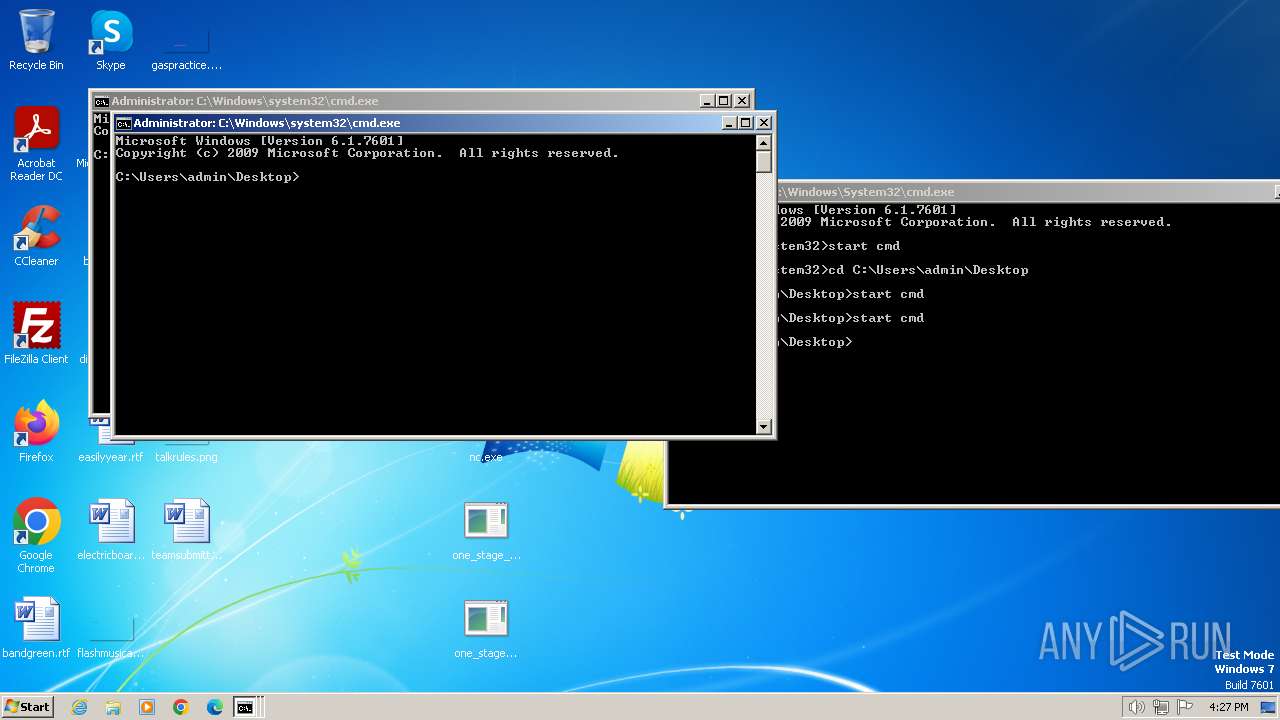Click front cmd scrollbar down arrow
The height and width of the screenshot is (720, 1280).
pyautogui.click(x=764, y=427)
